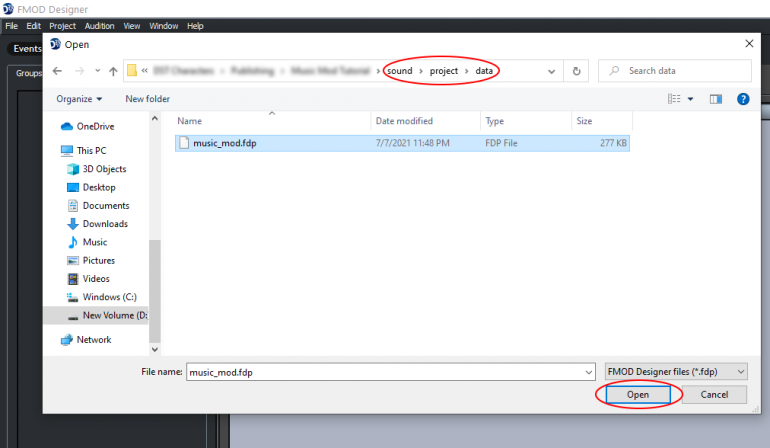This screenshot has width=770, height=448.
Task: Click the 7/7/2021 11:48 PM date cell
Action: click(x=412, y=143)
